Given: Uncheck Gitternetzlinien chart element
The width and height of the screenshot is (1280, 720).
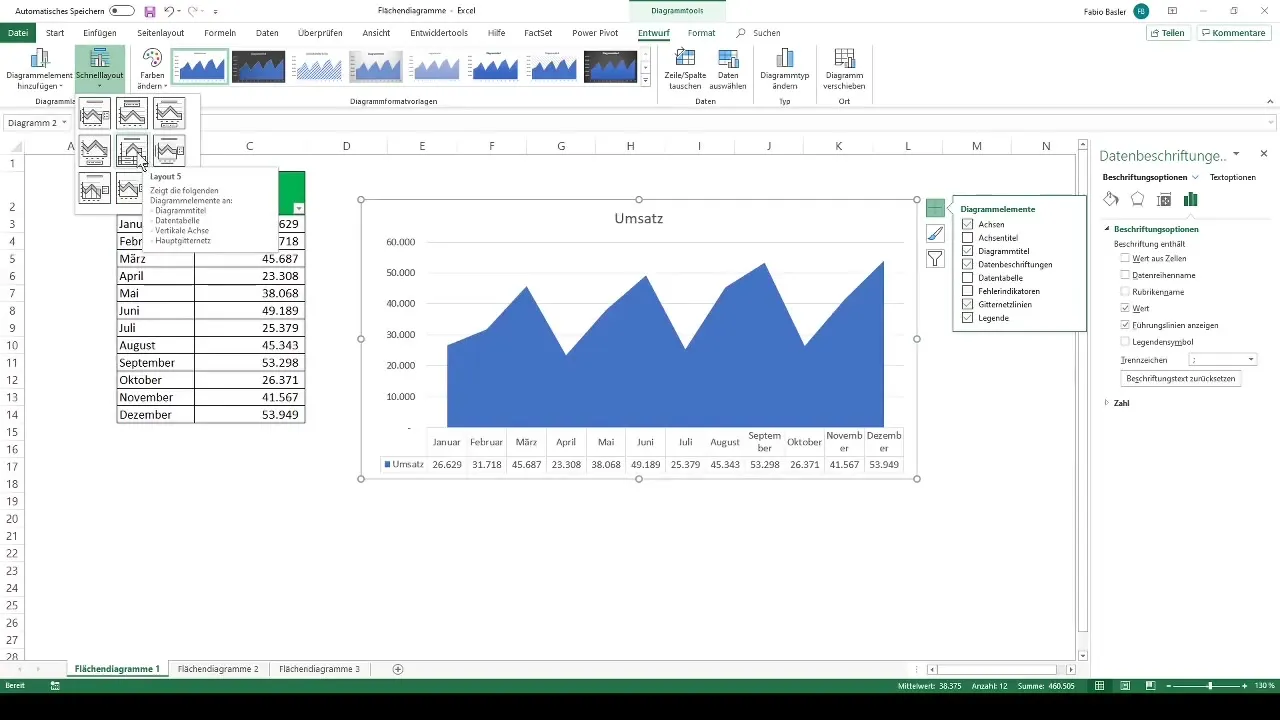Looking at the screenshot, I should click(x=967, y=304).
